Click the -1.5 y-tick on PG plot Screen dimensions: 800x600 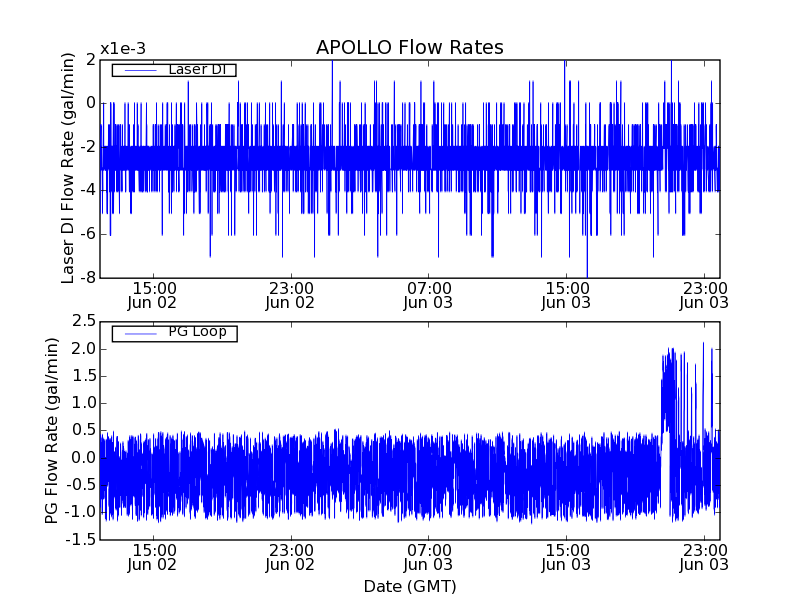(x=81, y=539)
